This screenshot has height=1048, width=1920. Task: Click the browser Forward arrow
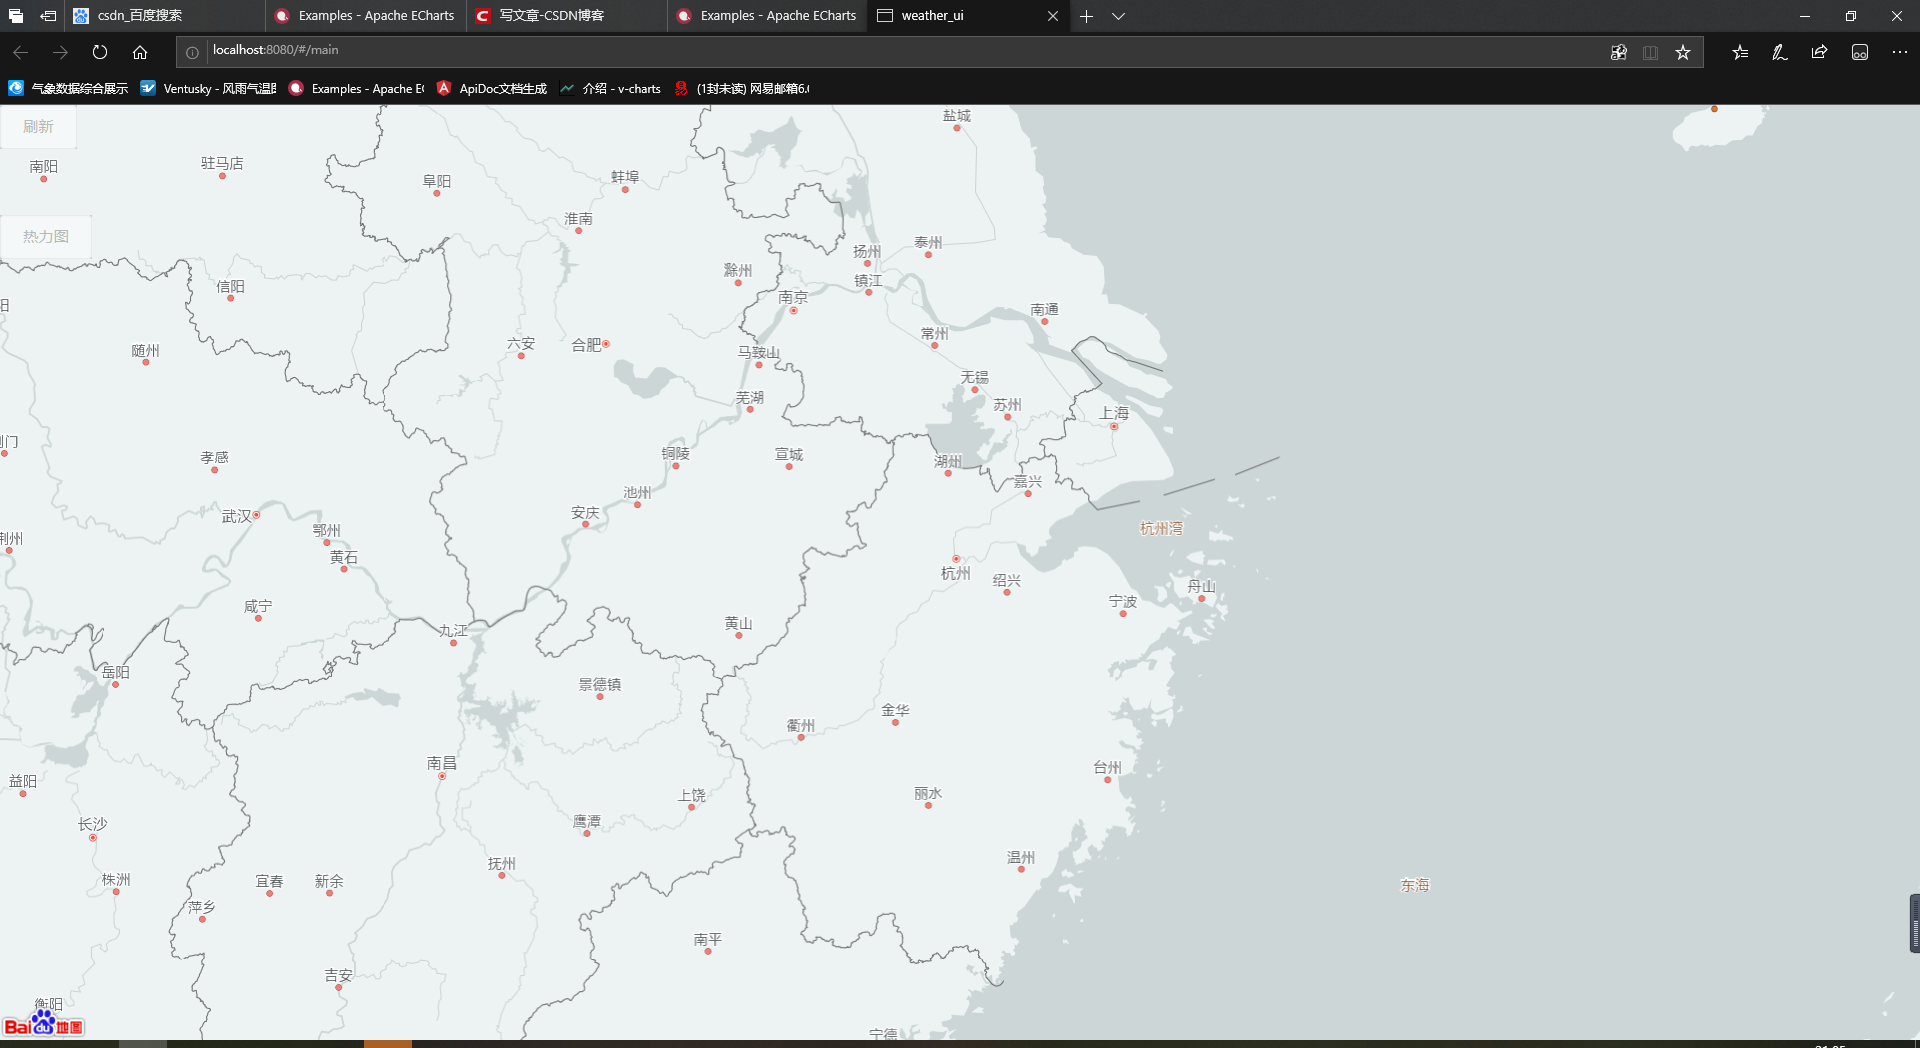coord(60,52)
